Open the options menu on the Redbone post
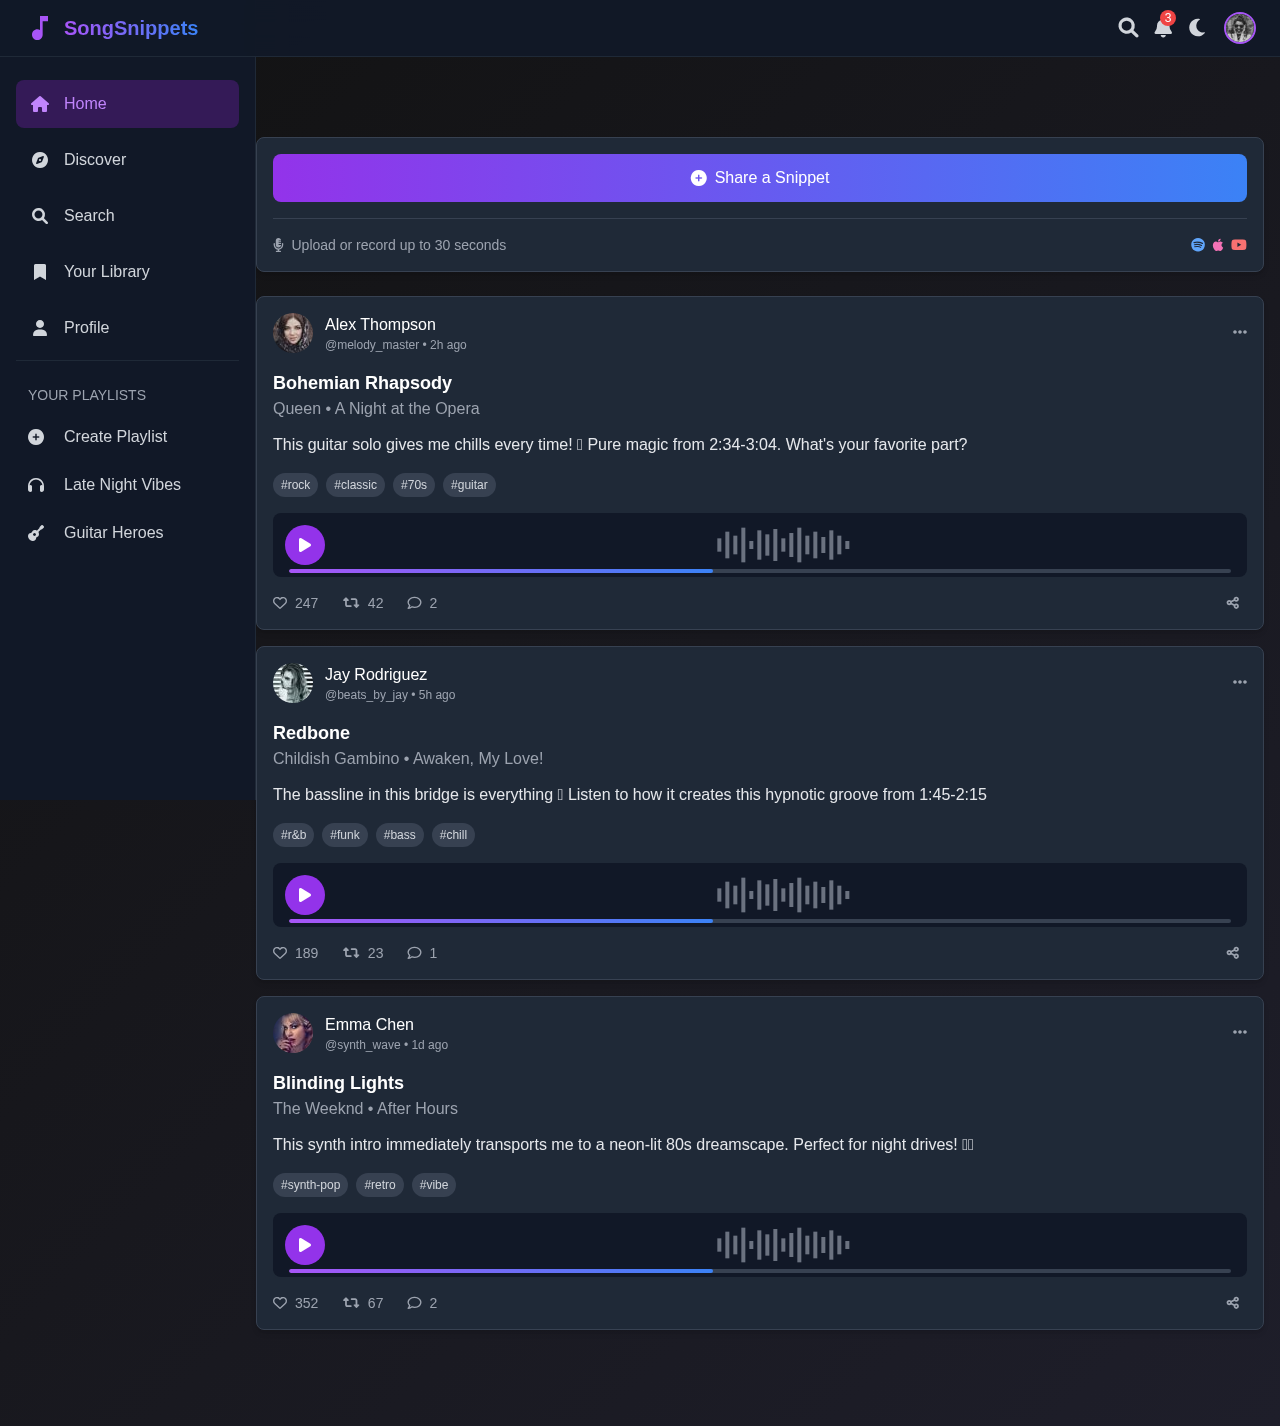 coord(1240,682)
